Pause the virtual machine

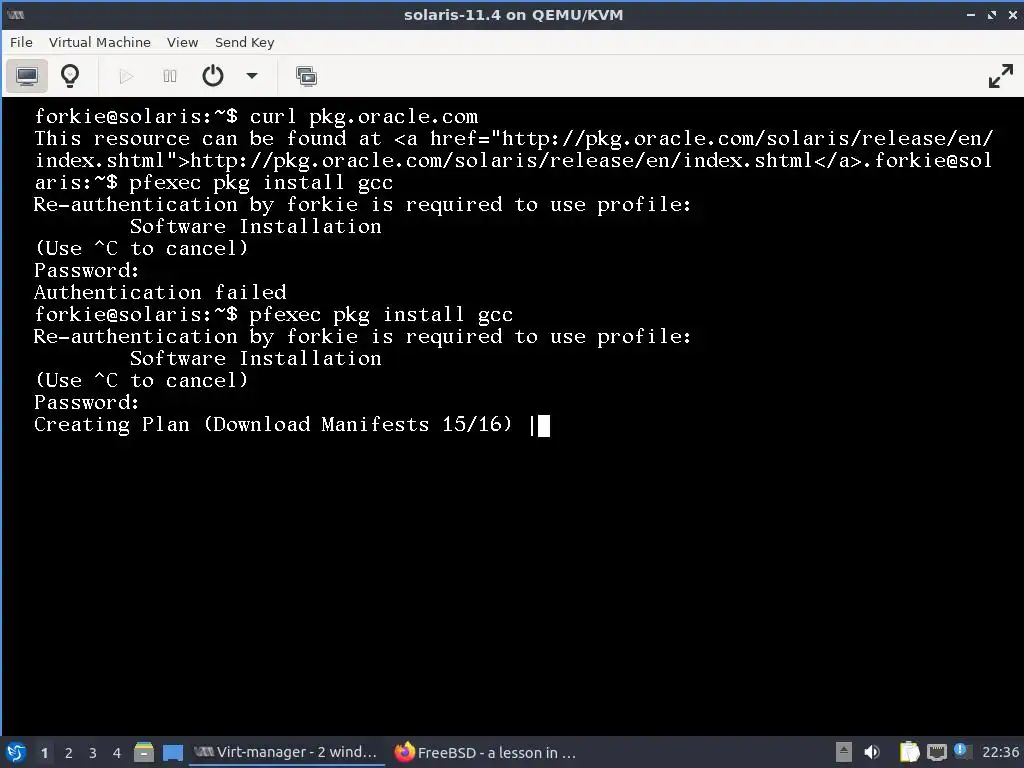click(x=170, y=76)
